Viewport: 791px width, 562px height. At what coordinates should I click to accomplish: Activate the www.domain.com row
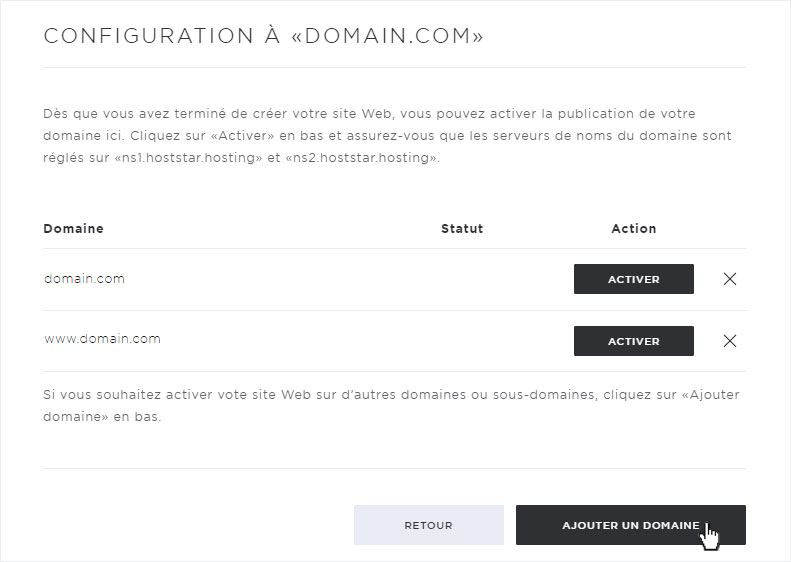634,341
